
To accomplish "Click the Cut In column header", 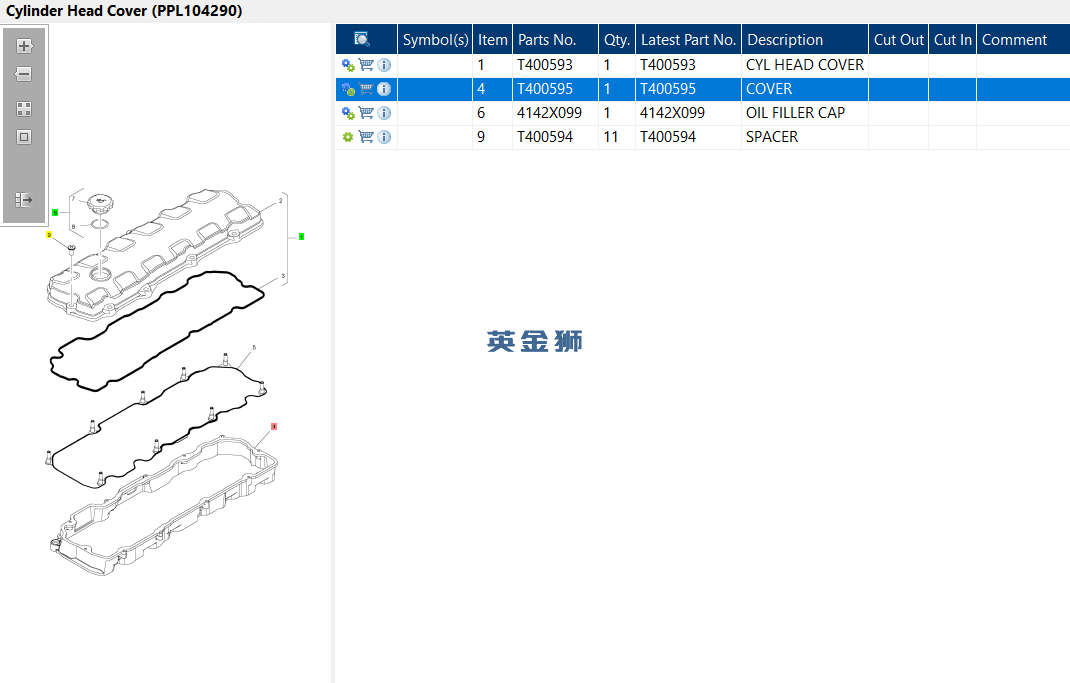I will click(x=953, y=40).
